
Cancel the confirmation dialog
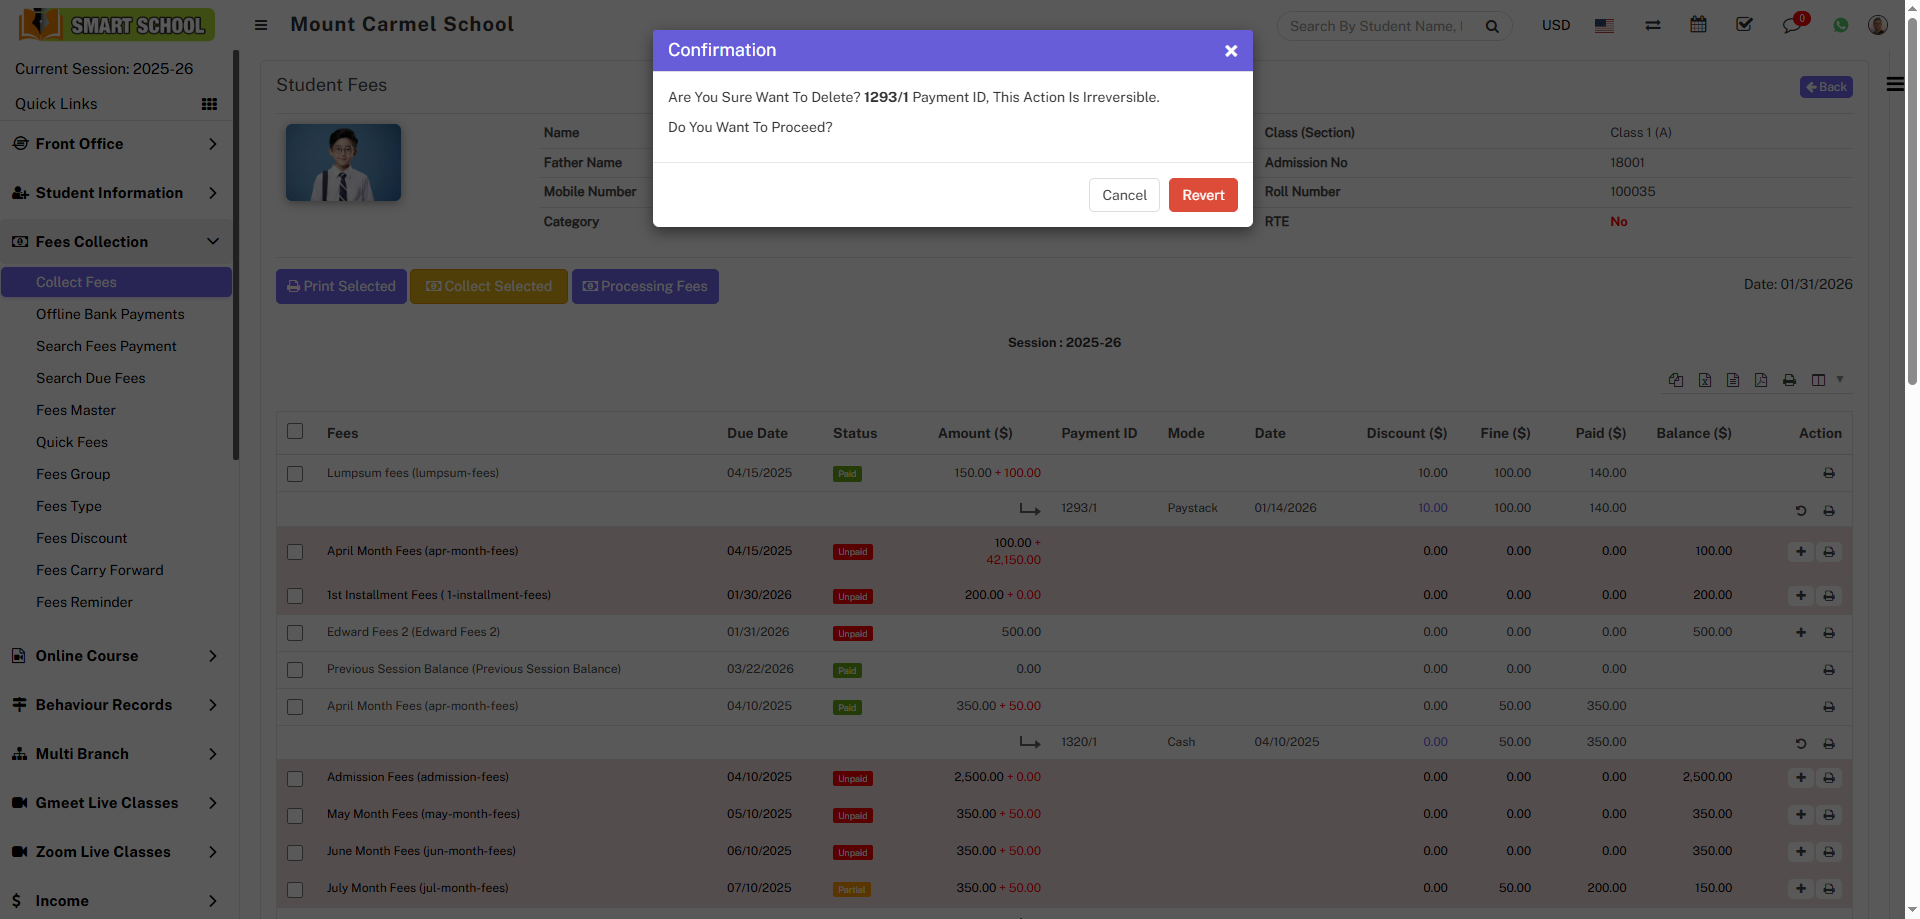point(1124,195)
